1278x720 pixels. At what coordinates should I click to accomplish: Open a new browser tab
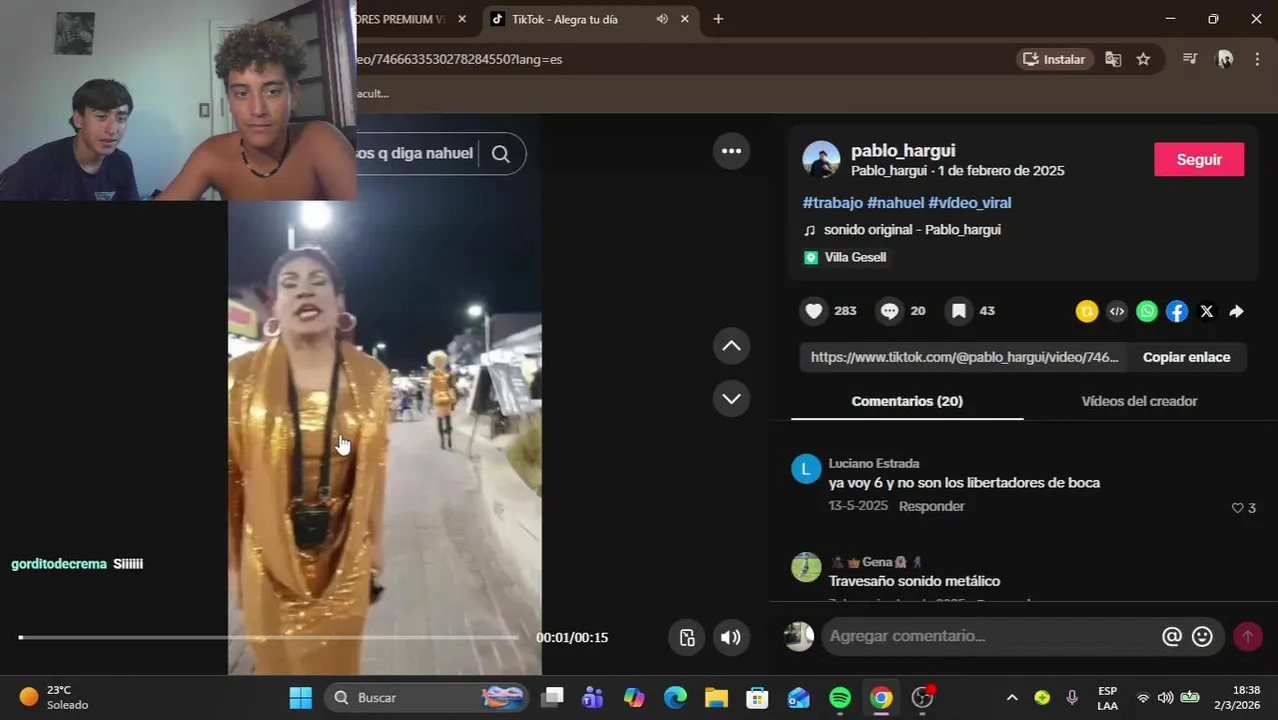coord(718,19)
